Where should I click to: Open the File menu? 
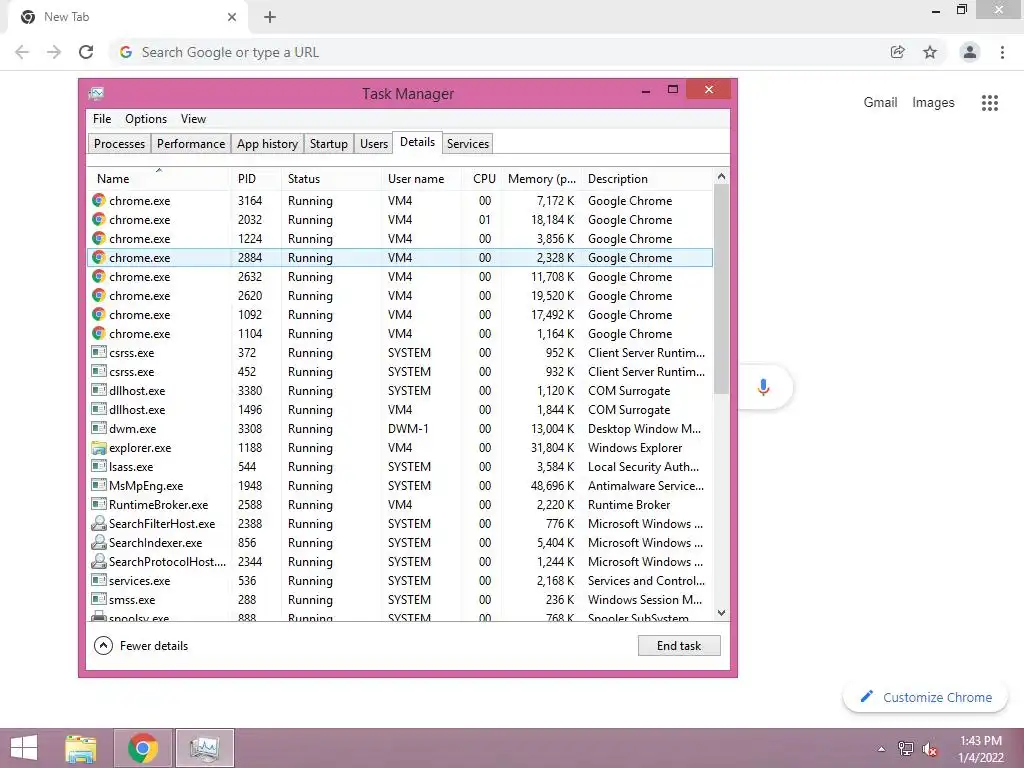click(102, 119)
